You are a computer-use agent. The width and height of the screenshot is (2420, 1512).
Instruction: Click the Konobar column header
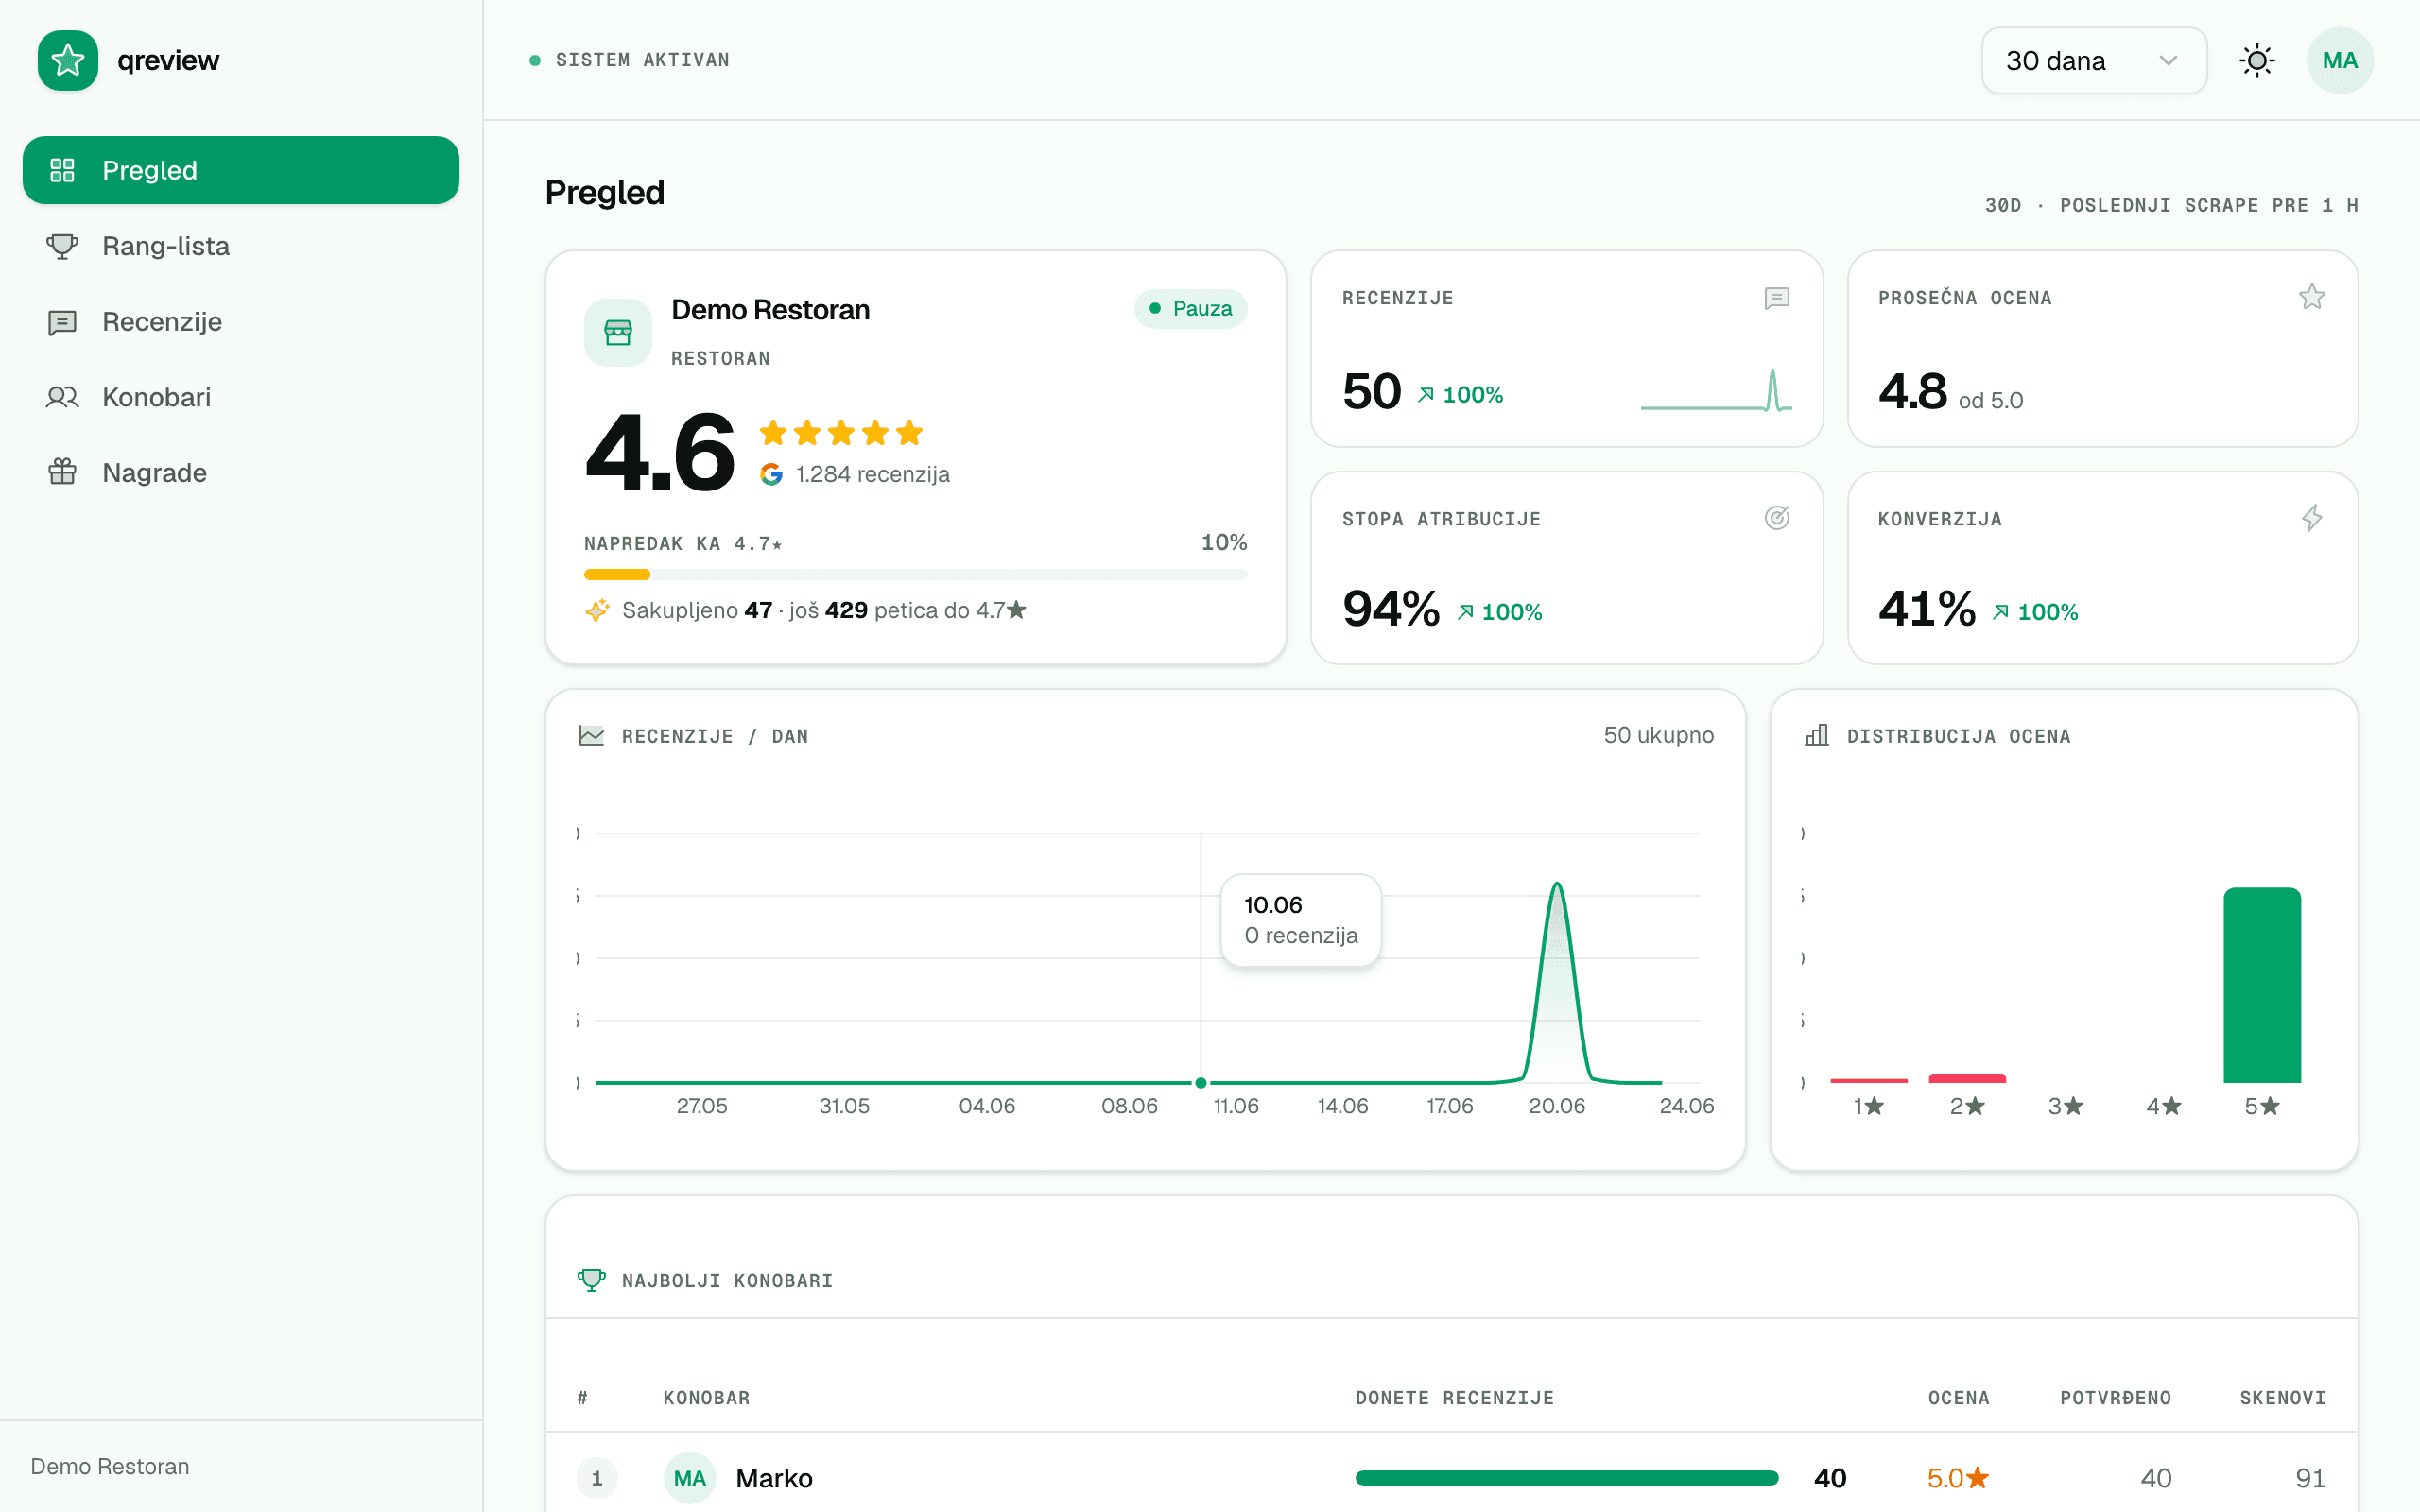[x=707, y=1398]
